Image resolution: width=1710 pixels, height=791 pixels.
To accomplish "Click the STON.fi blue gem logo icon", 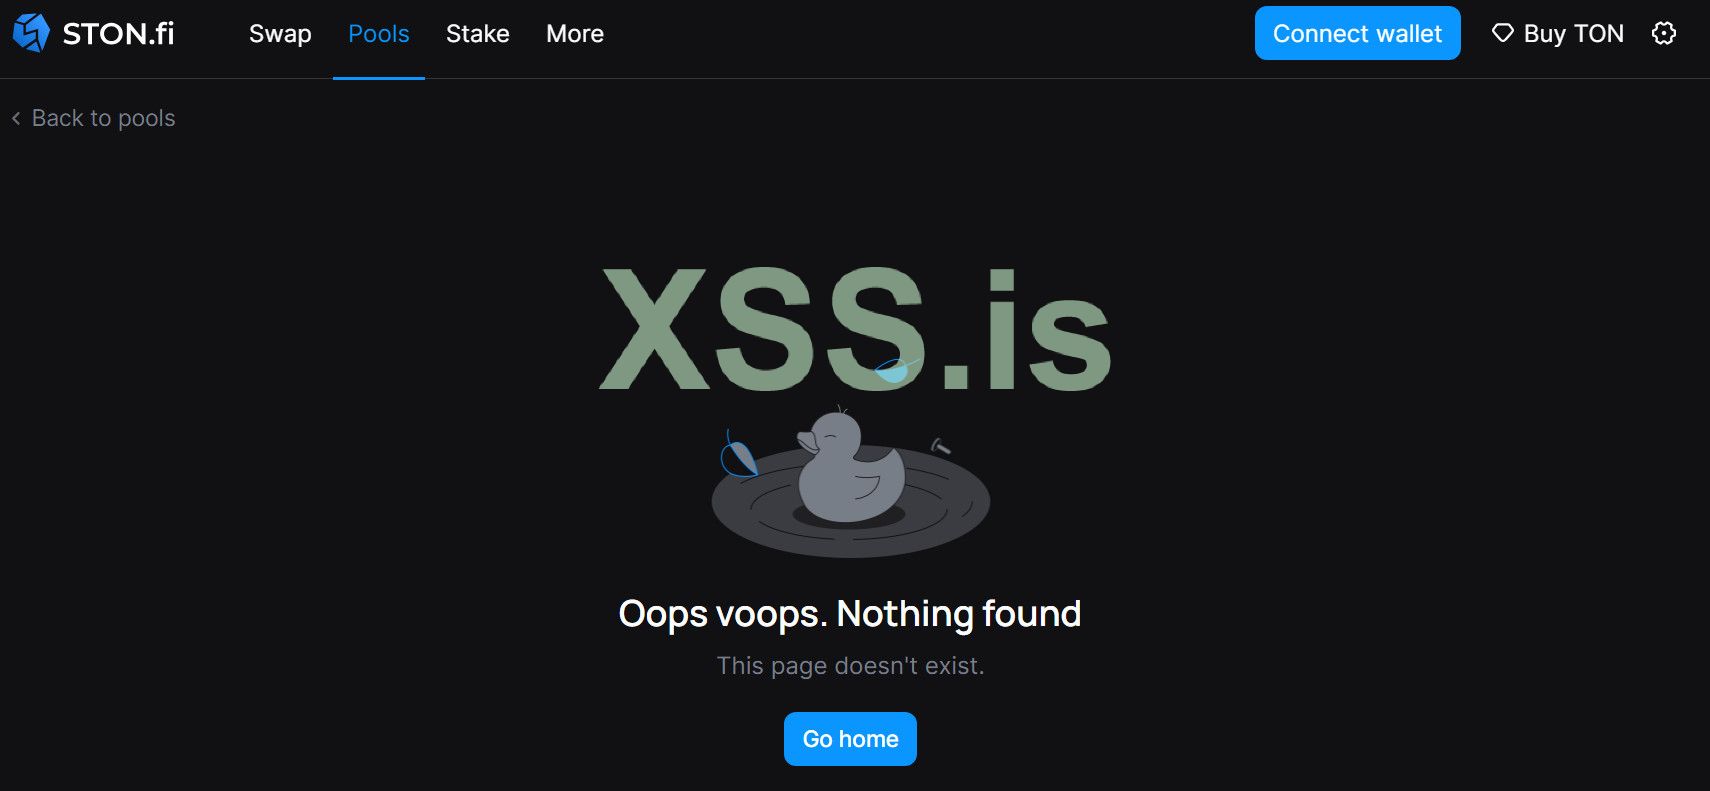I will coord(31,33).
